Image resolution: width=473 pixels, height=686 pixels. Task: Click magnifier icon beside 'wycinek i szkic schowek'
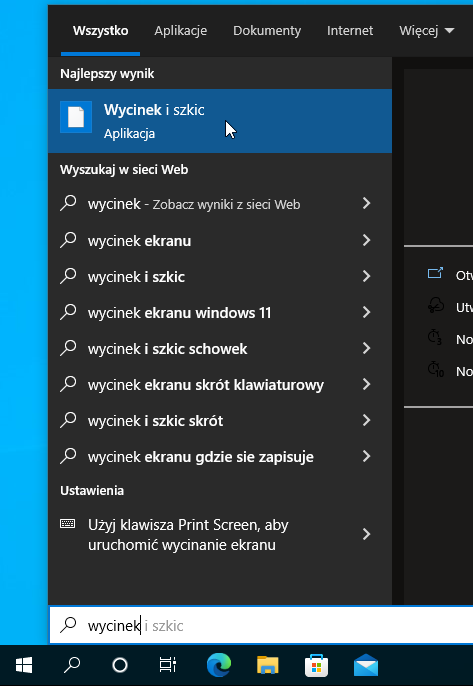click(68, 348)
